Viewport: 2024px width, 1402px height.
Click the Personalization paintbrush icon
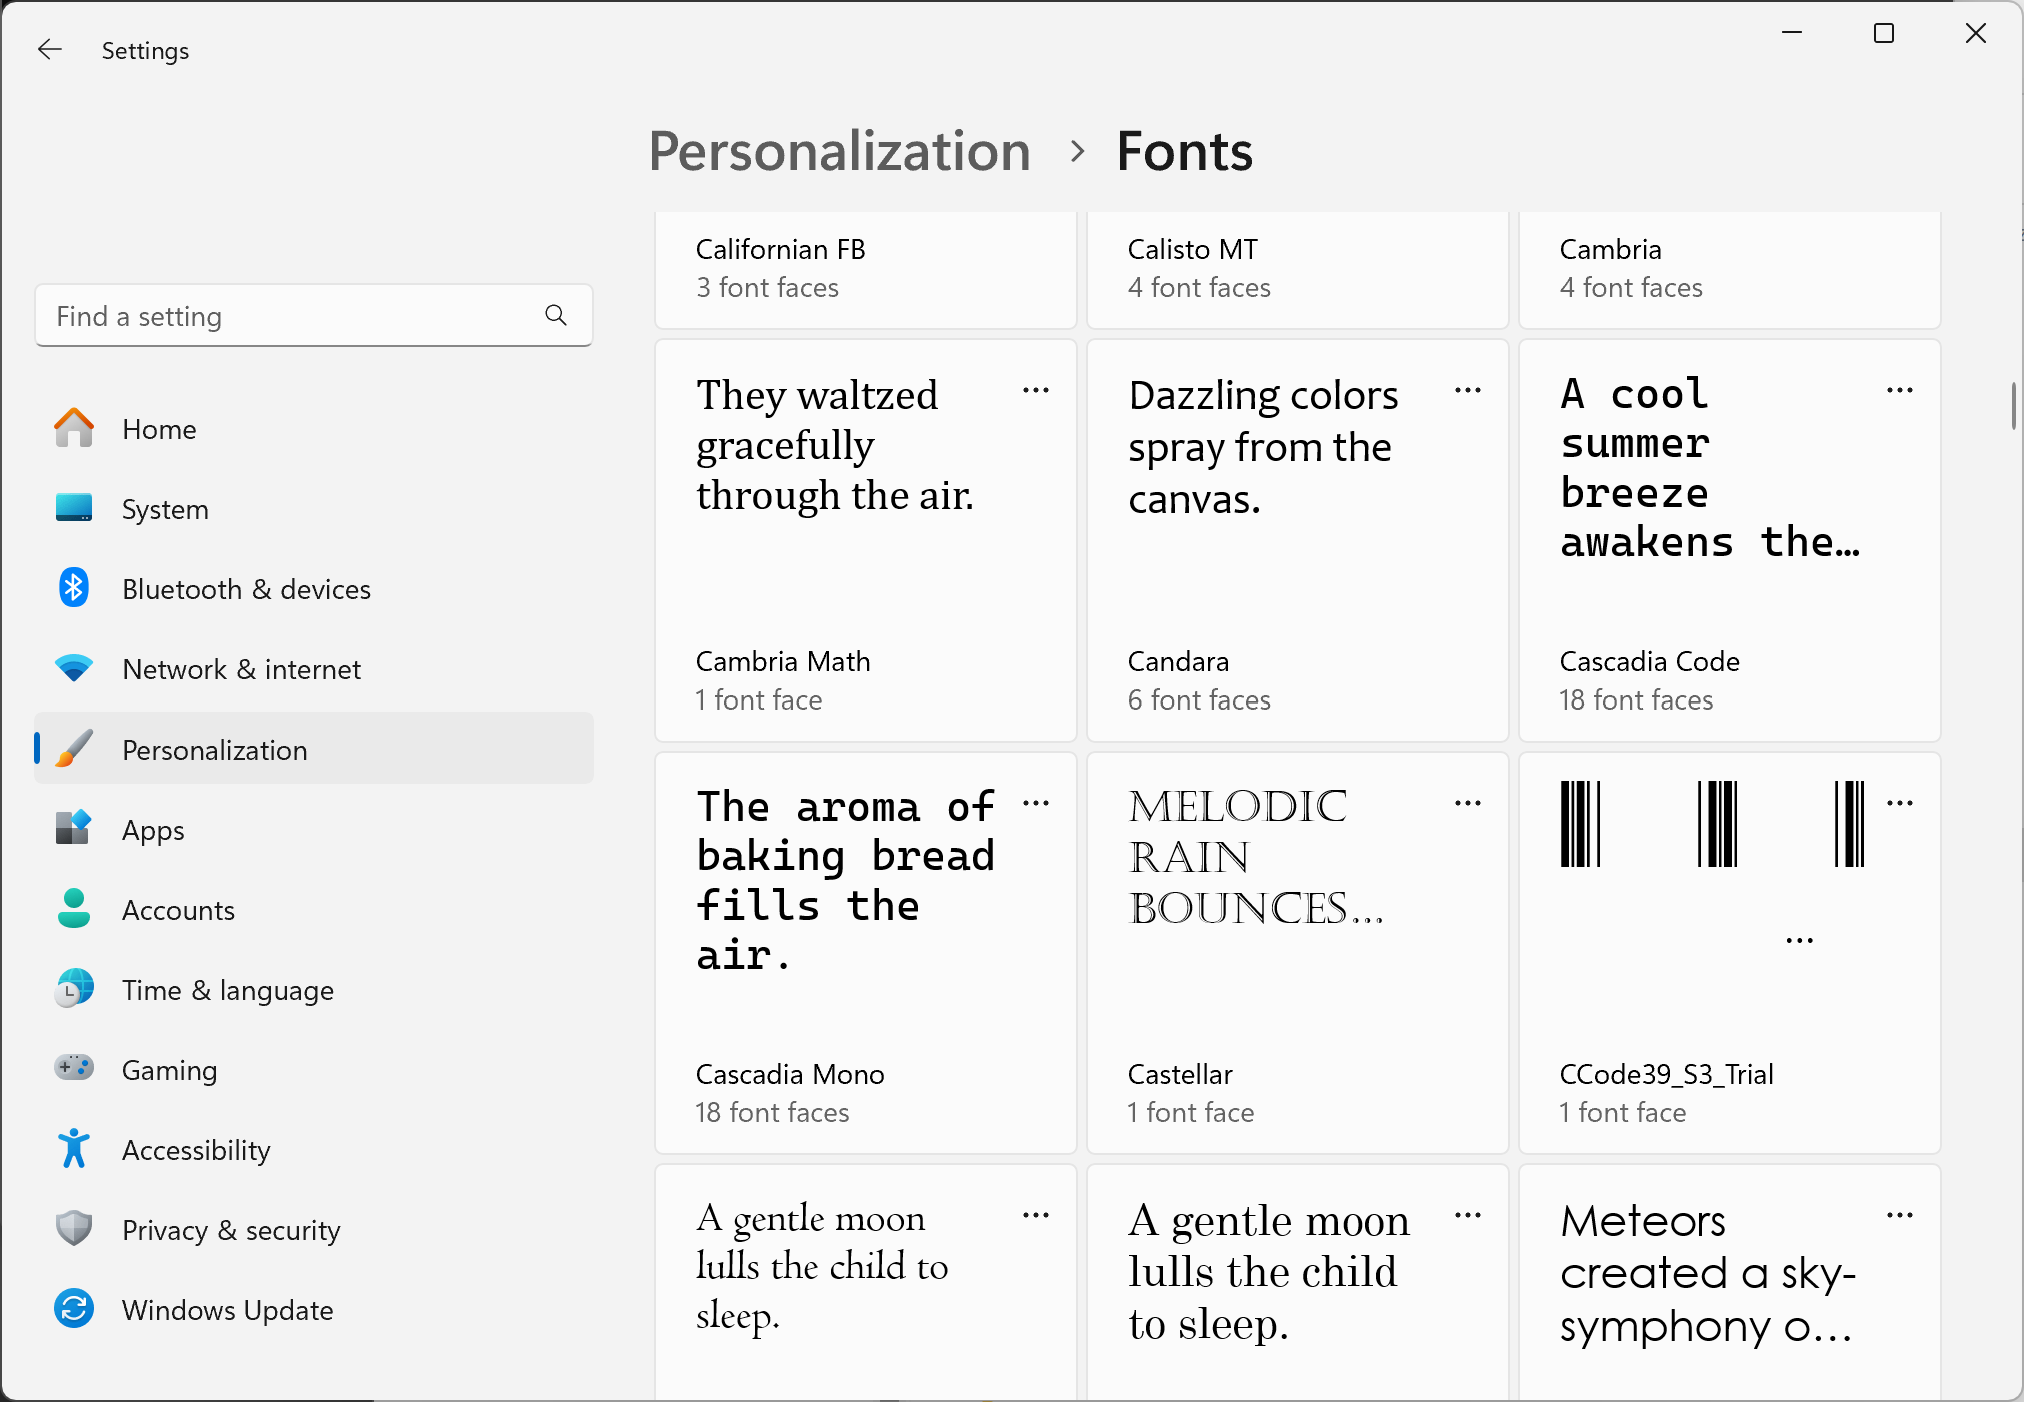74,749
